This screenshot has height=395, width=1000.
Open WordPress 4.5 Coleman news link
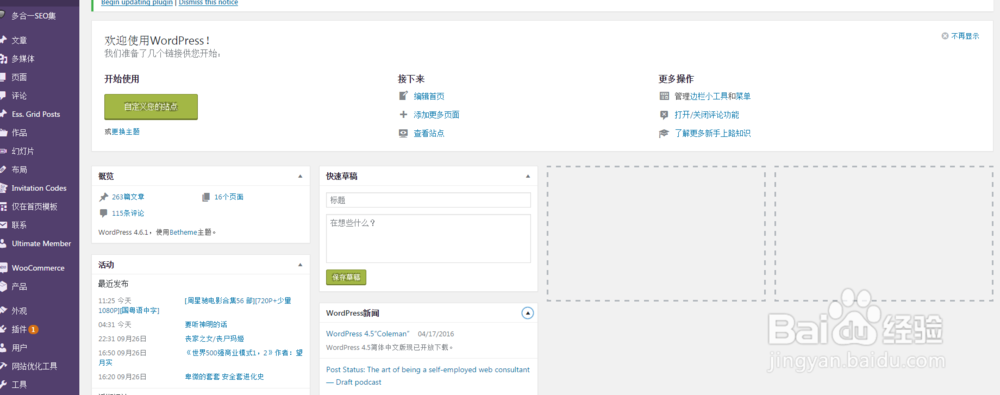click(x=367, y=333)
